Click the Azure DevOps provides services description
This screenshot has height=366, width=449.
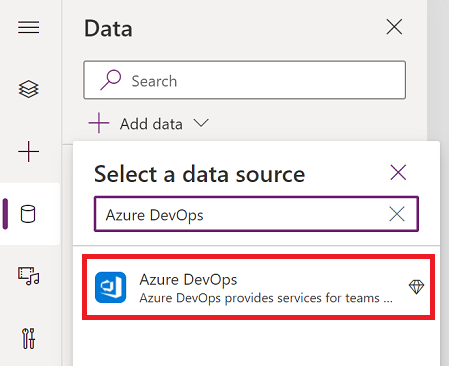pyautogui.click(x=266, y=298)
